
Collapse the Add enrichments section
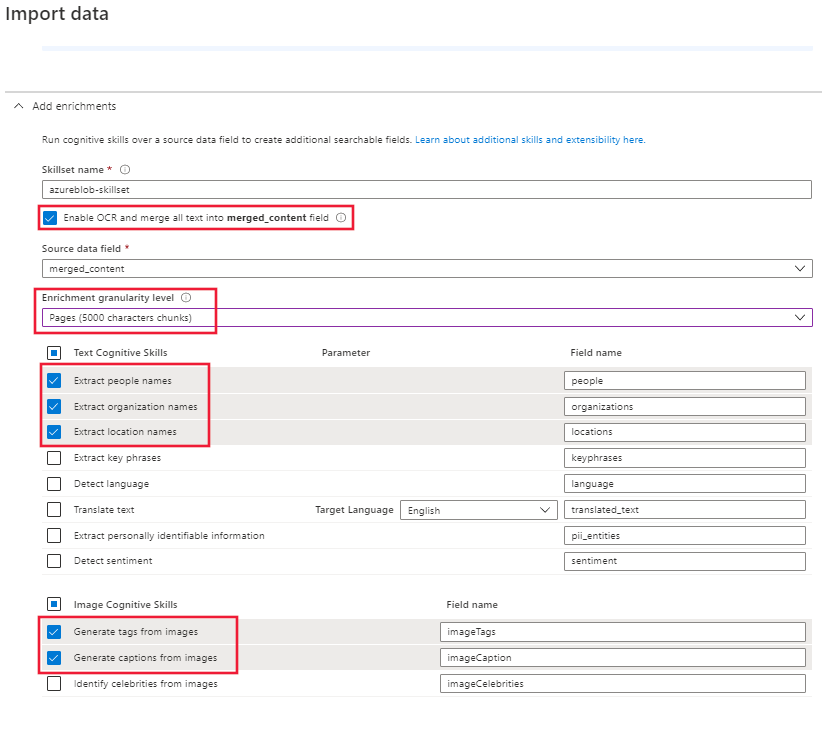[18, 106]
